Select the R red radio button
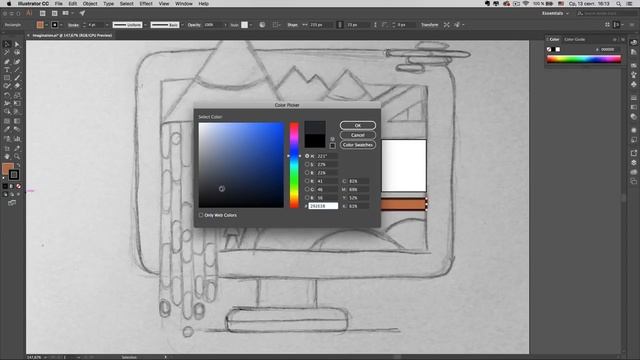 click(x=307, y=181)
